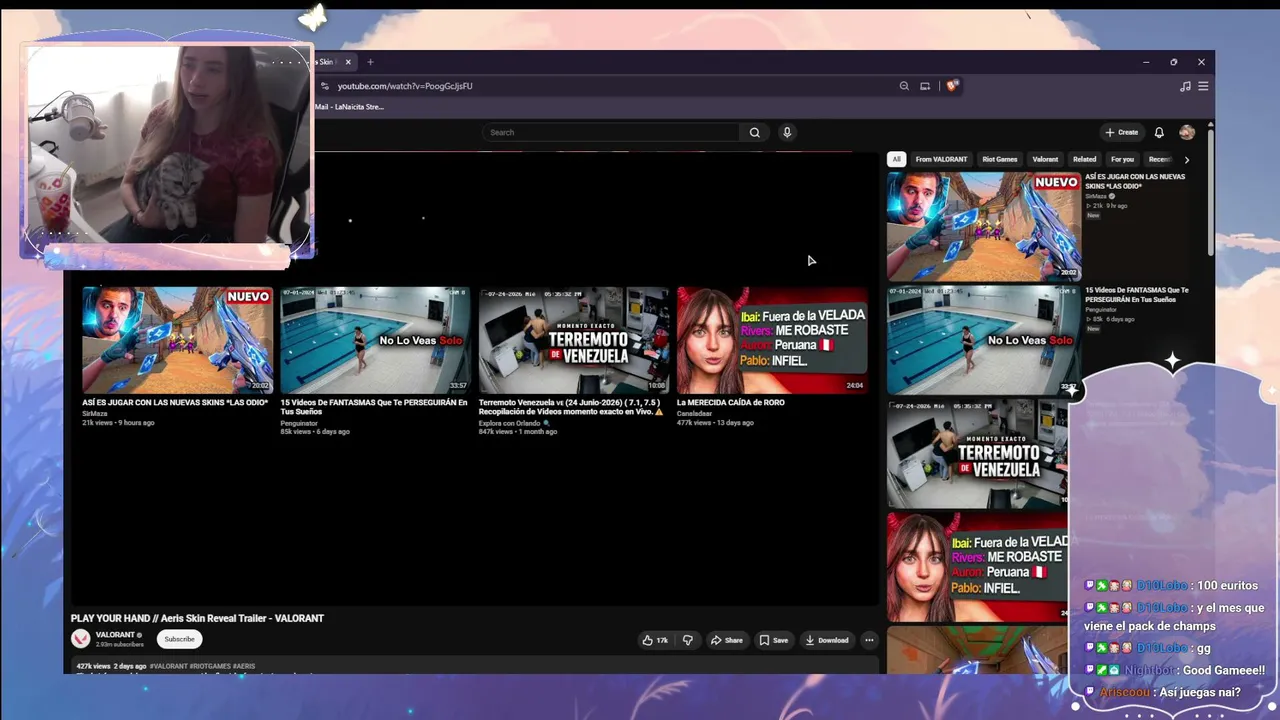
Task: Select the Valorant filter chip
Action: [1045, 159]
